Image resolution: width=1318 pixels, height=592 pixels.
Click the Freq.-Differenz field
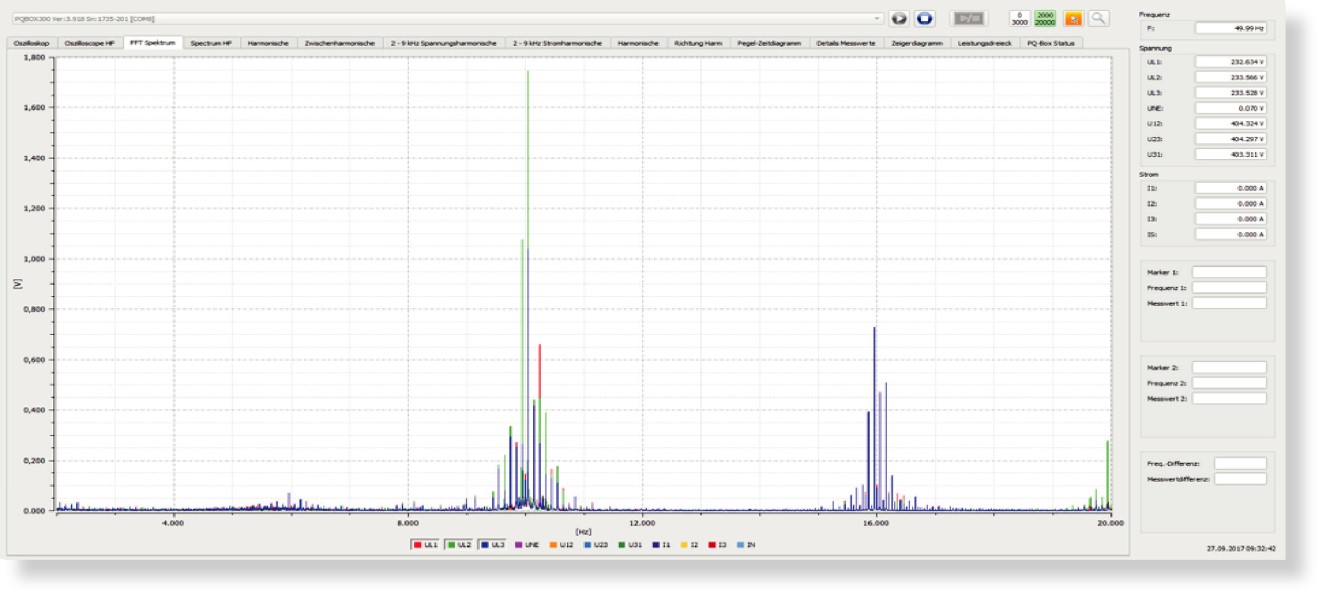[1240, 463]
